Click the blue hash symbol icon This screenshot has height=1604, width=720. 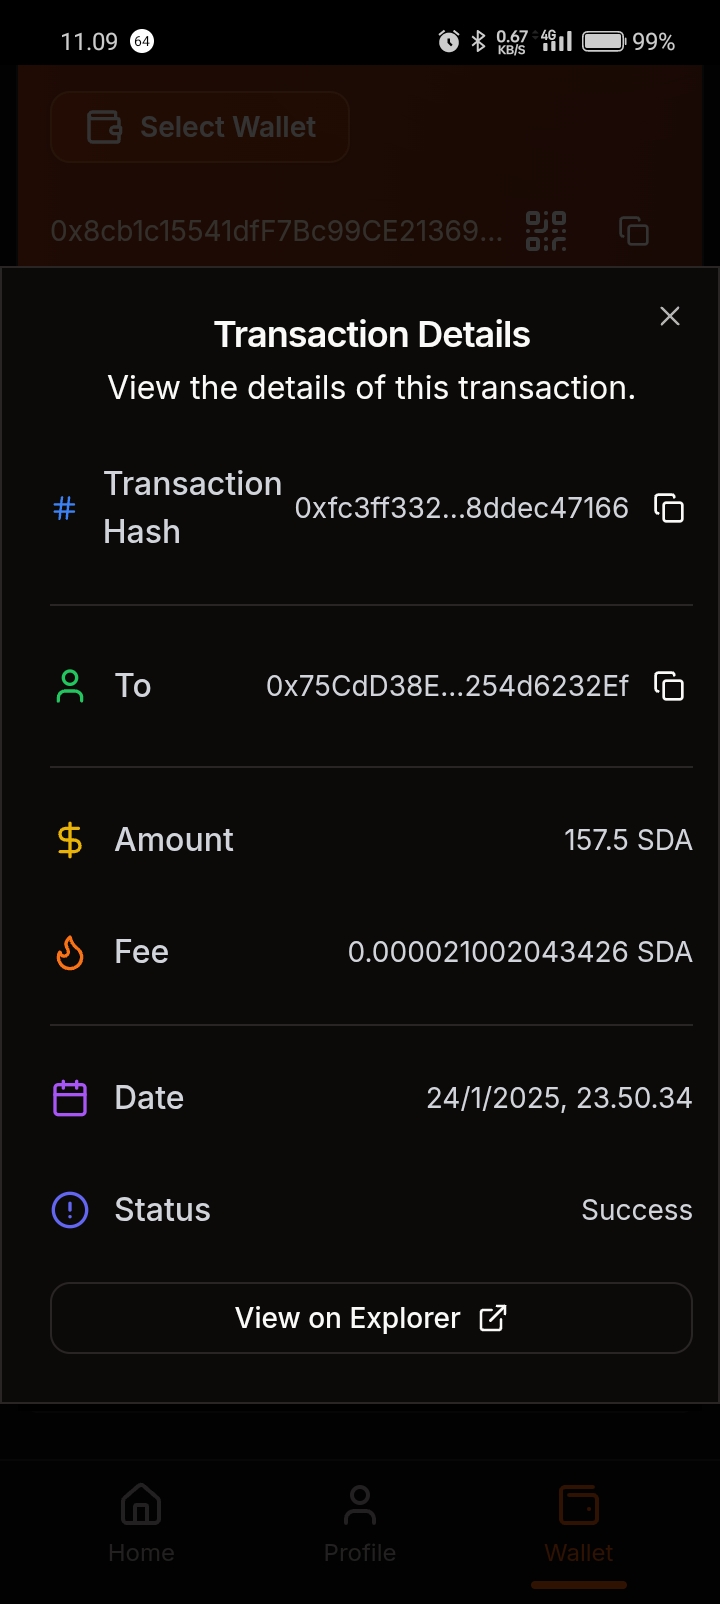pyautogui.click(x=64, y=508)
